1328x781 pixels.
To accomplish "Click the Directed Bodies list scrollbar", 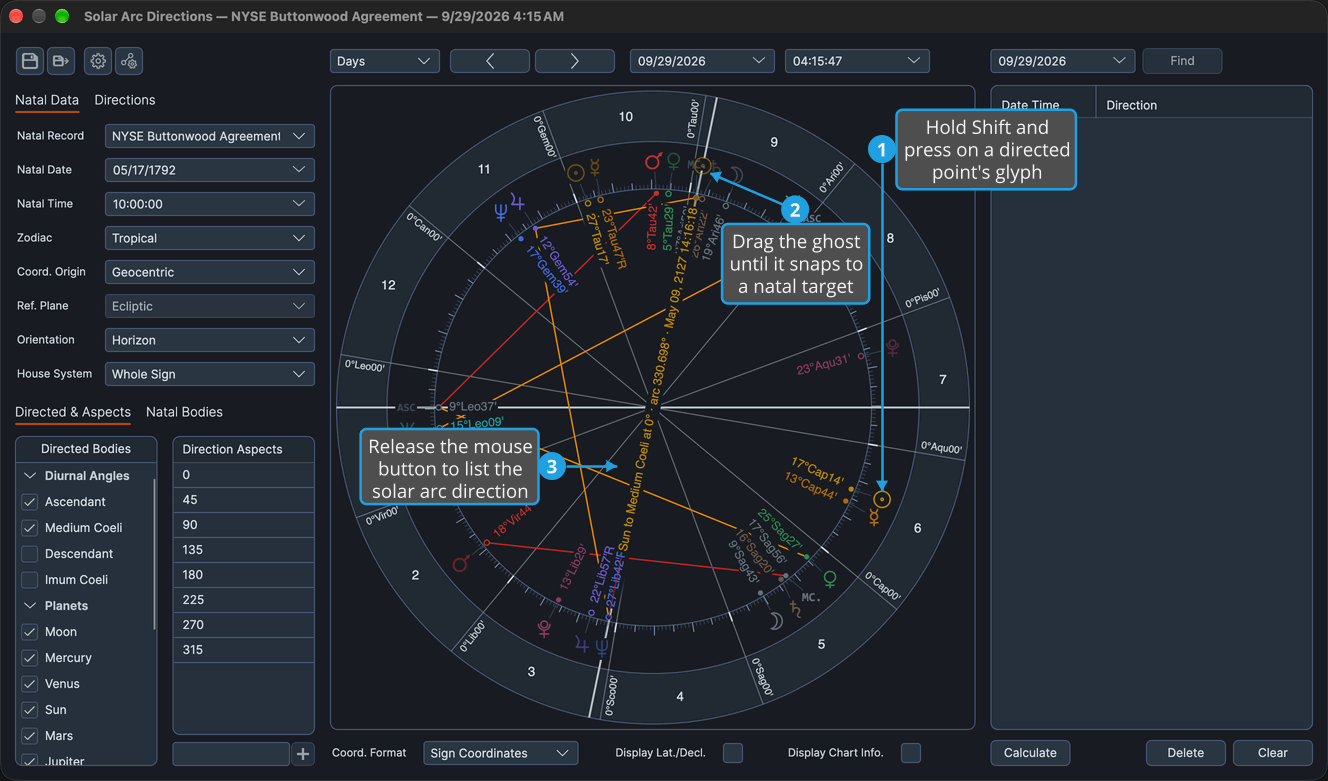I will (x=154, y=555).
